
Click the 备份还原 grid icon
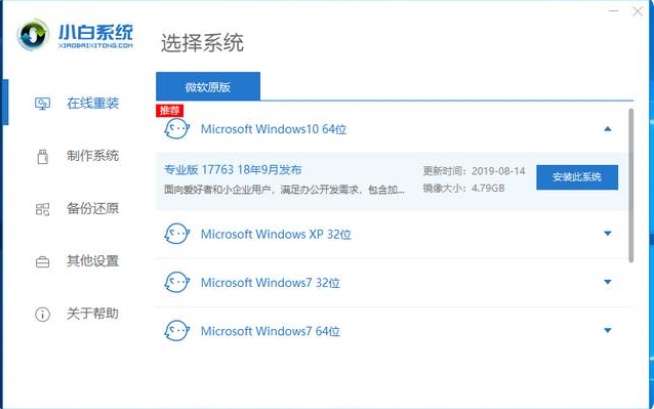point(42,209)
